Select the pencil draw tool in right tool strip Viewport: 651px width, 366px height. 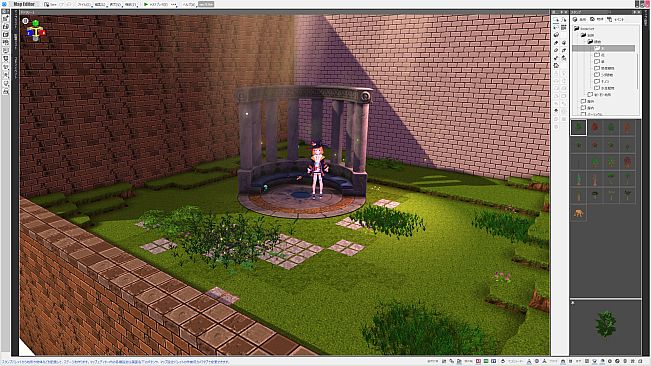(x=556, y=42)
